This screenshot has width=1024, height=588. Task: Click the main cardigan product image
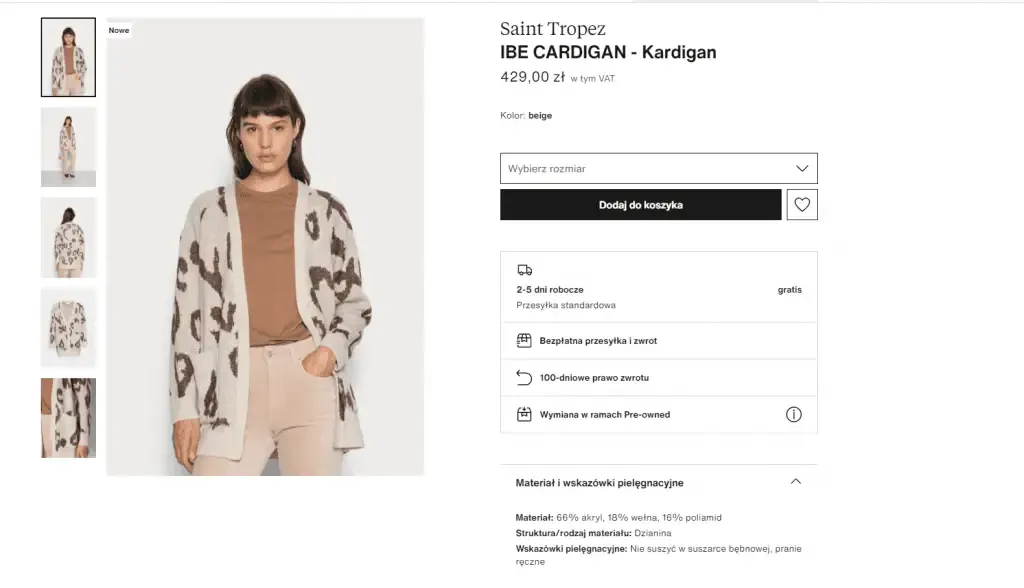(x=265, y=246)
